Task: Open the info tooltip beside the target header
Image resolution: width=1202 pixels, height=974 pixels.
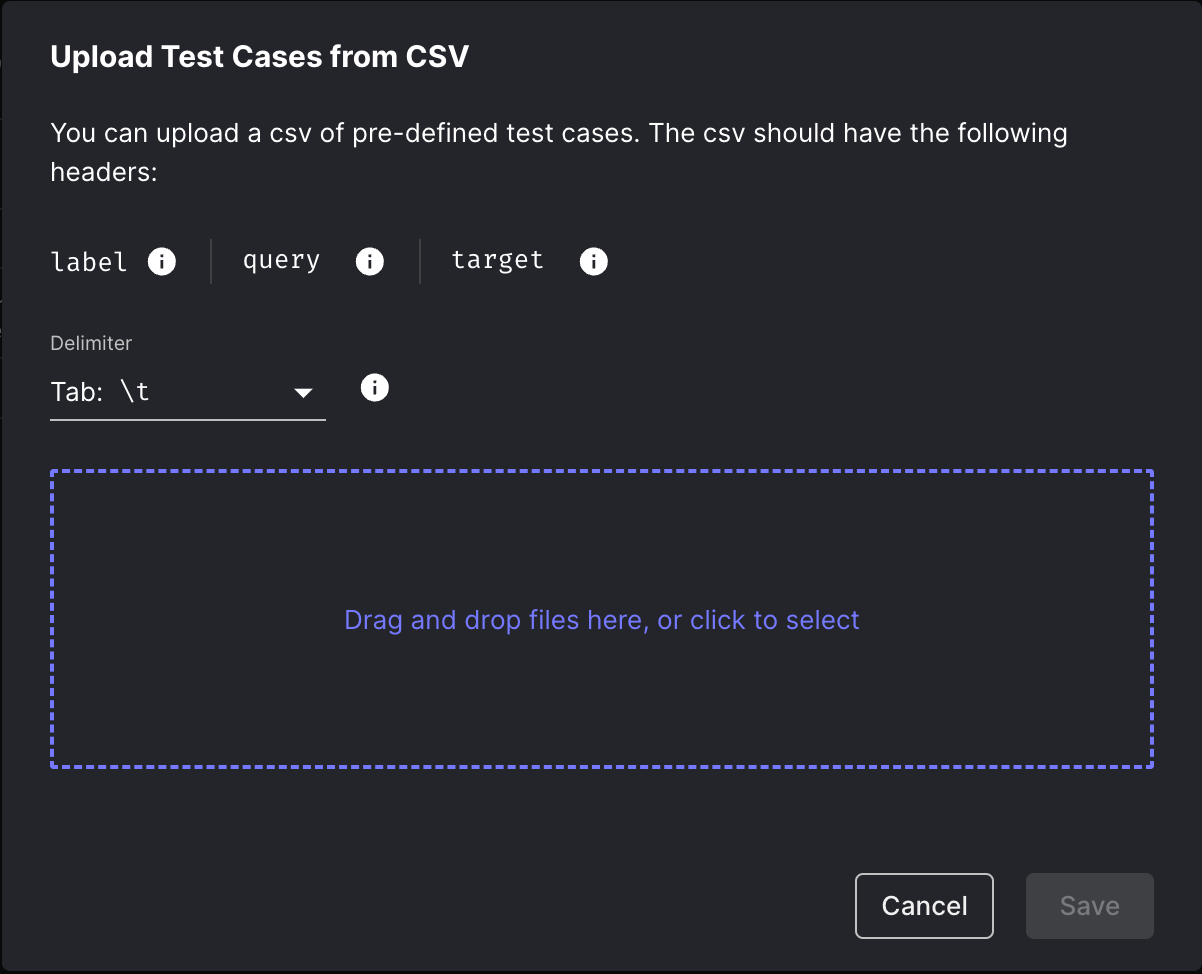Action: (x=593, y=261)
